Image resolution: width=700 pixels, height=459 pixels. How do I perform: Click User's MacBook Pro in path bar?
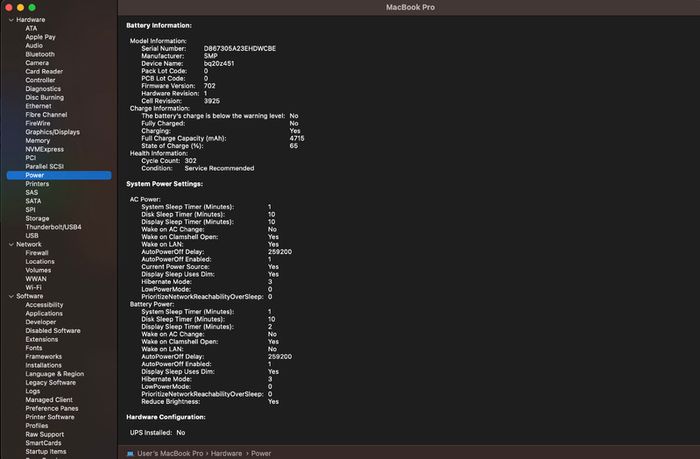pos(170,453)
